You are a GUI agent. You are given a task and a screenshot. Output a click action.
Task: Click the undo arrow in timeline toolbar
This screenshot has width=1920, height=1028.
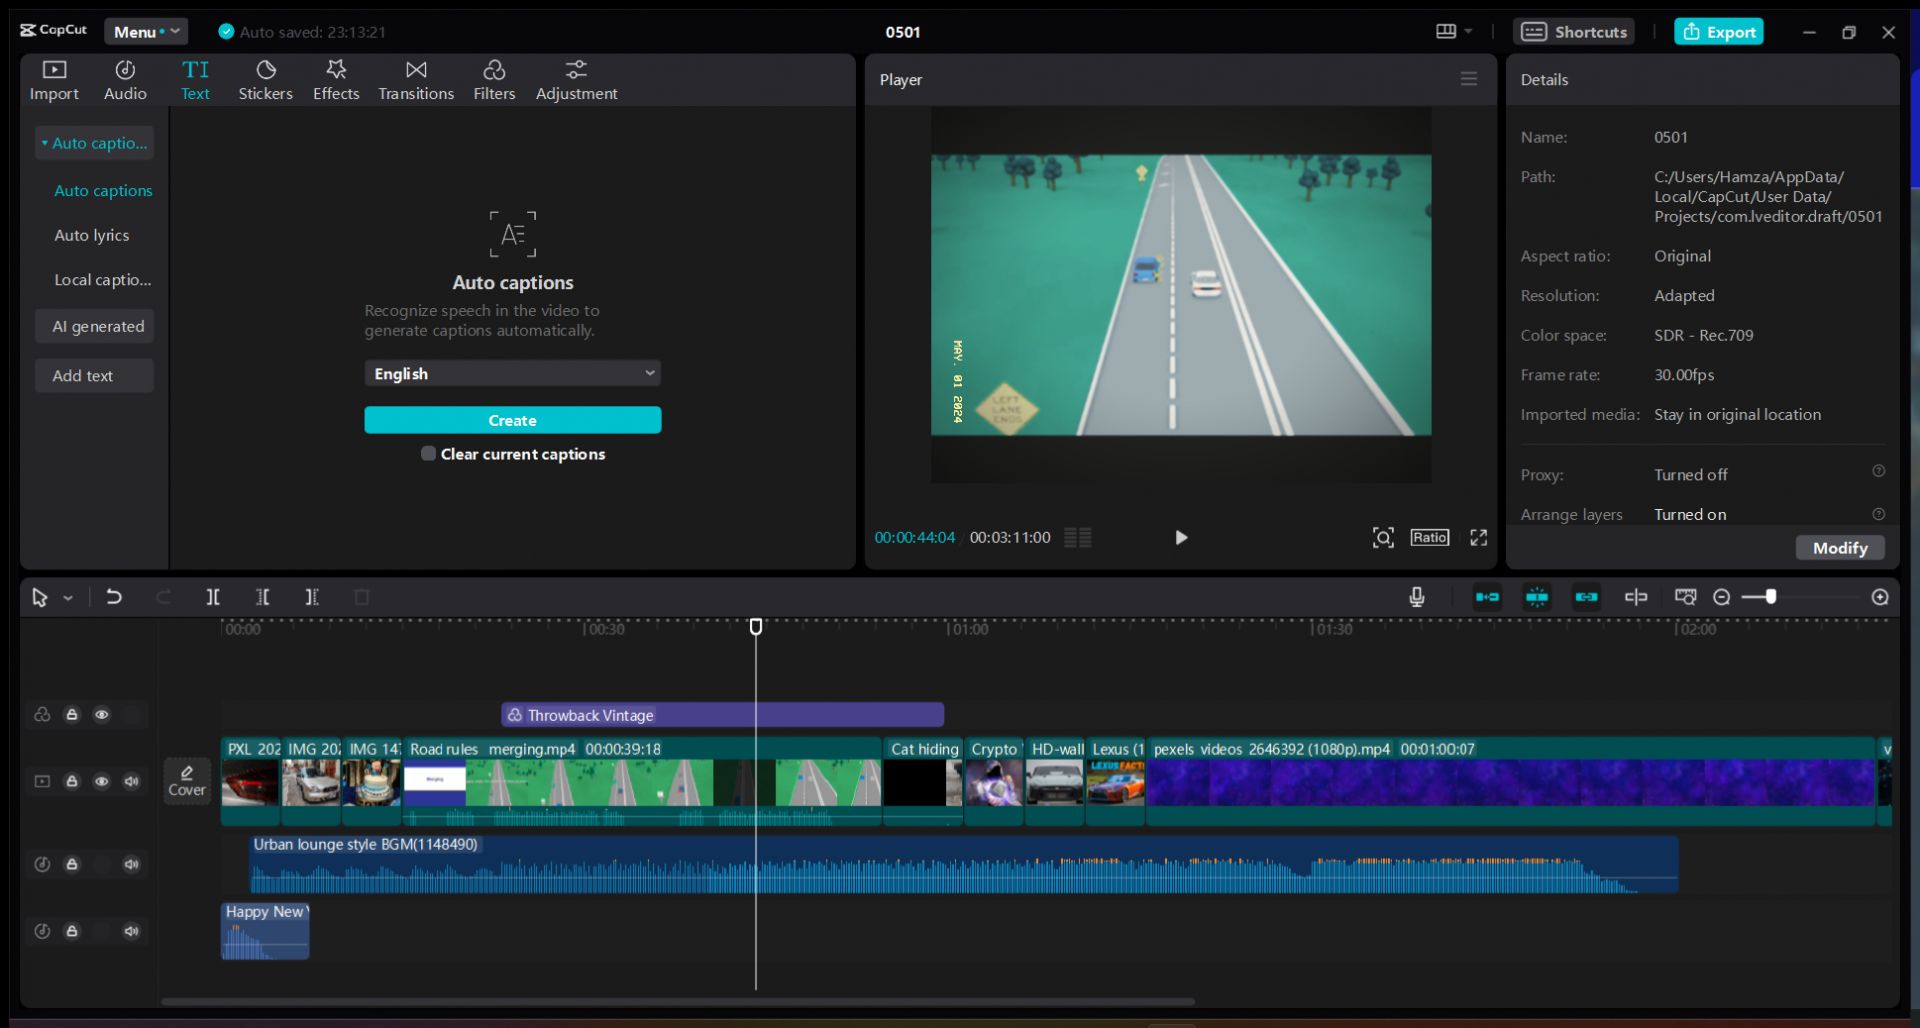tap(114, 597)
